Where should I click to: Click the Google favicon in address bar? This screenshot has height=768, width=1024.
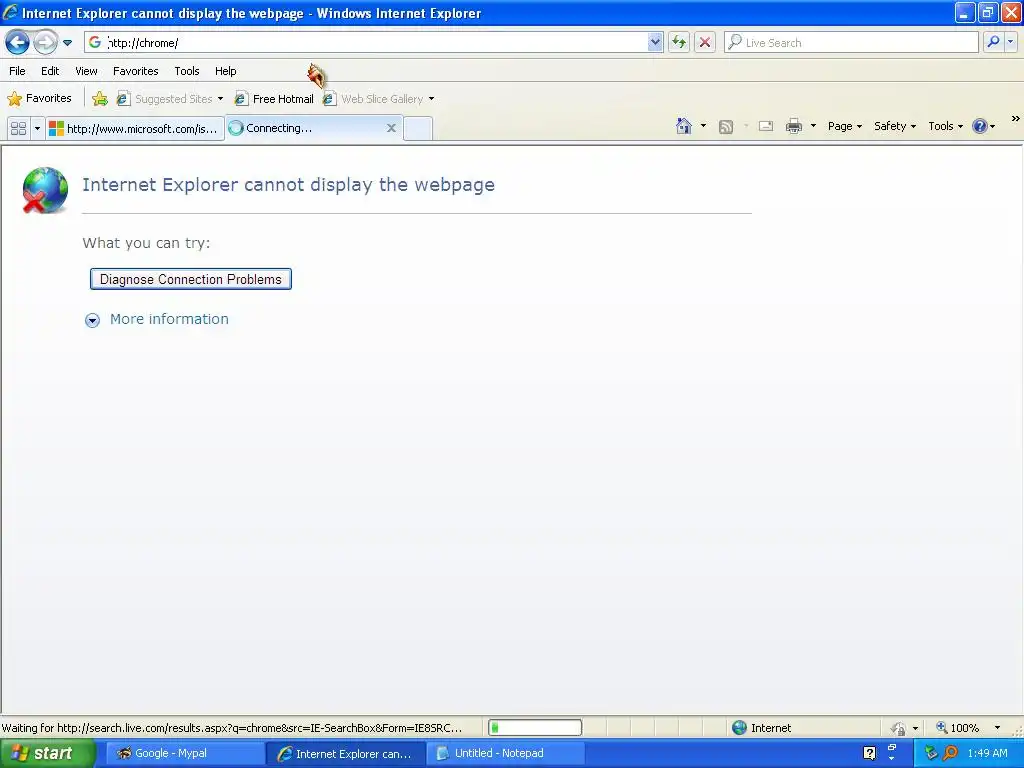(x=95, y=42)
